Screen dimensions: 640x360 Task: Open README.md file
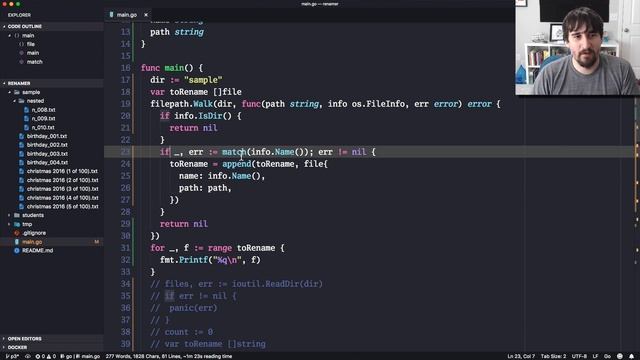coord(38,251)
